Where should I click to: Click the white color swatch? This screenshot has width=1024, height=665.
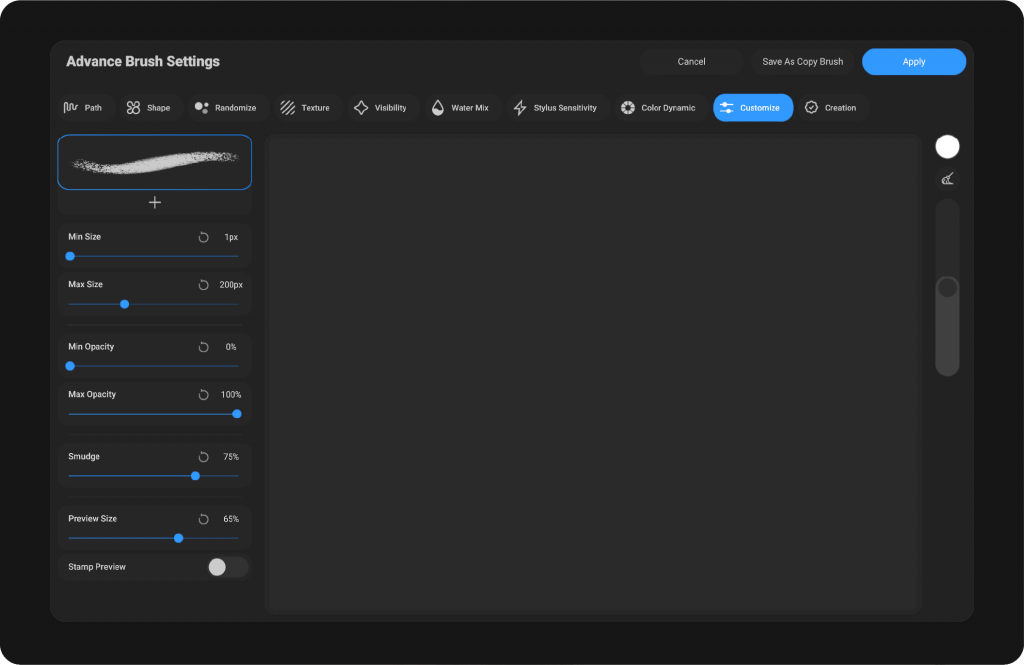[x=947, y=147]
